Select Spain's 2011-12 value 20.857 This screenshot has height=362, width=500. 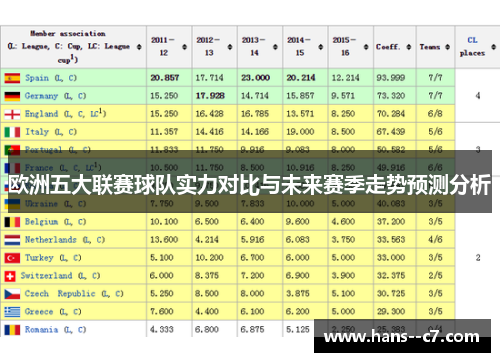[x=169, y=78]
